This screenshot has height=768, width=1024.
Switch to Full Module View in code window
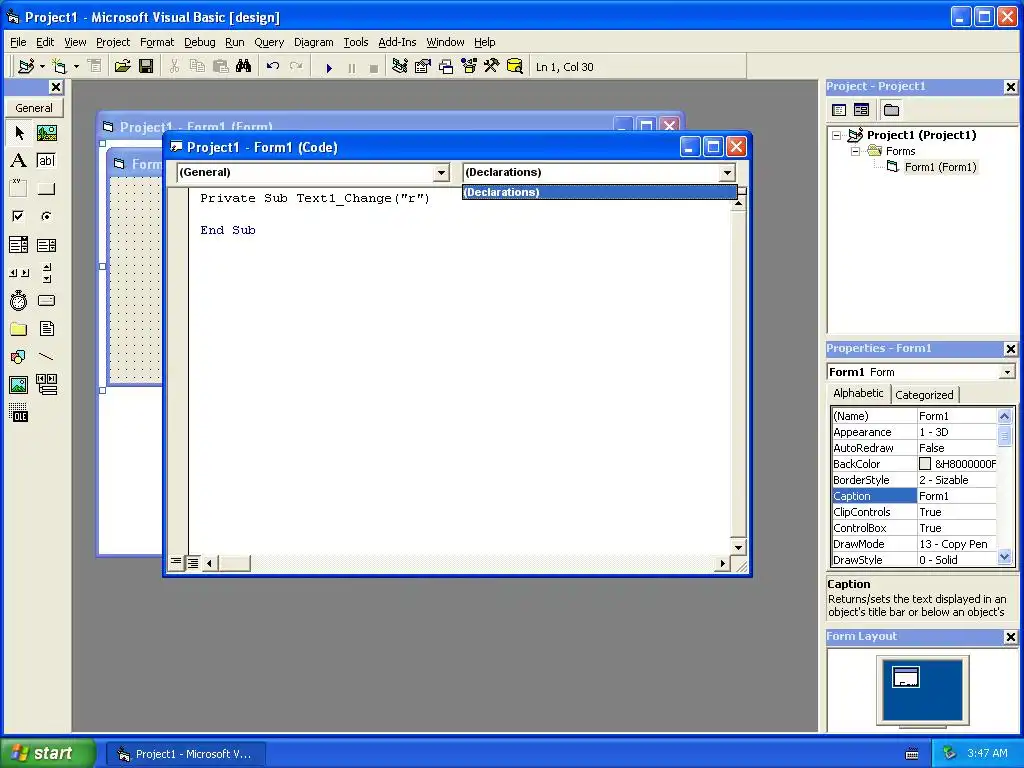click(x=193, y=562)
